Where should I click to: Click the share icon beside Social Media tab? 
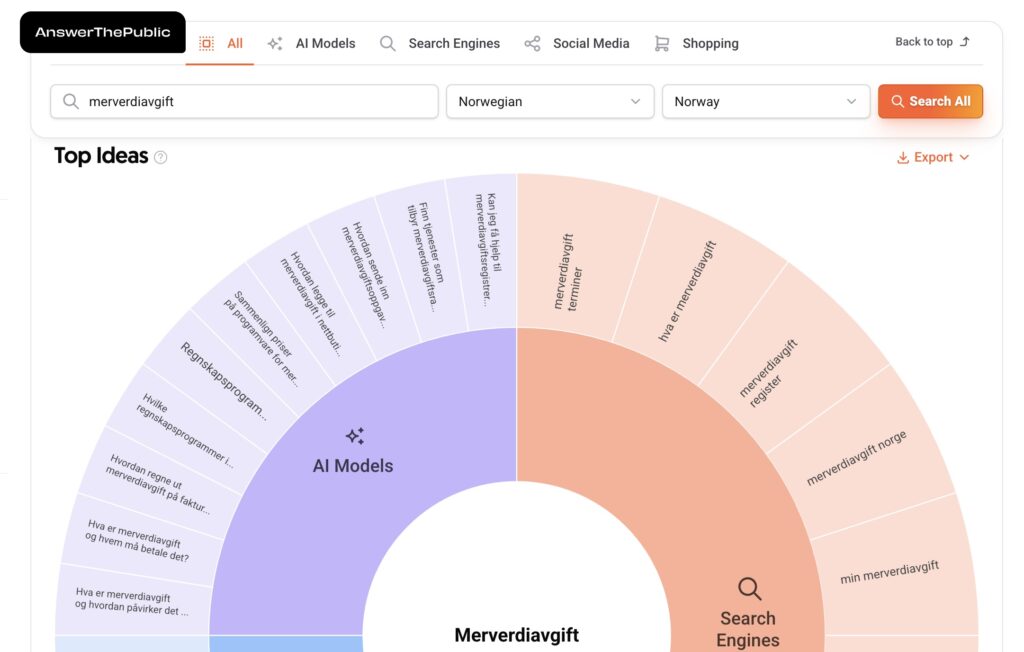point(532,44)
